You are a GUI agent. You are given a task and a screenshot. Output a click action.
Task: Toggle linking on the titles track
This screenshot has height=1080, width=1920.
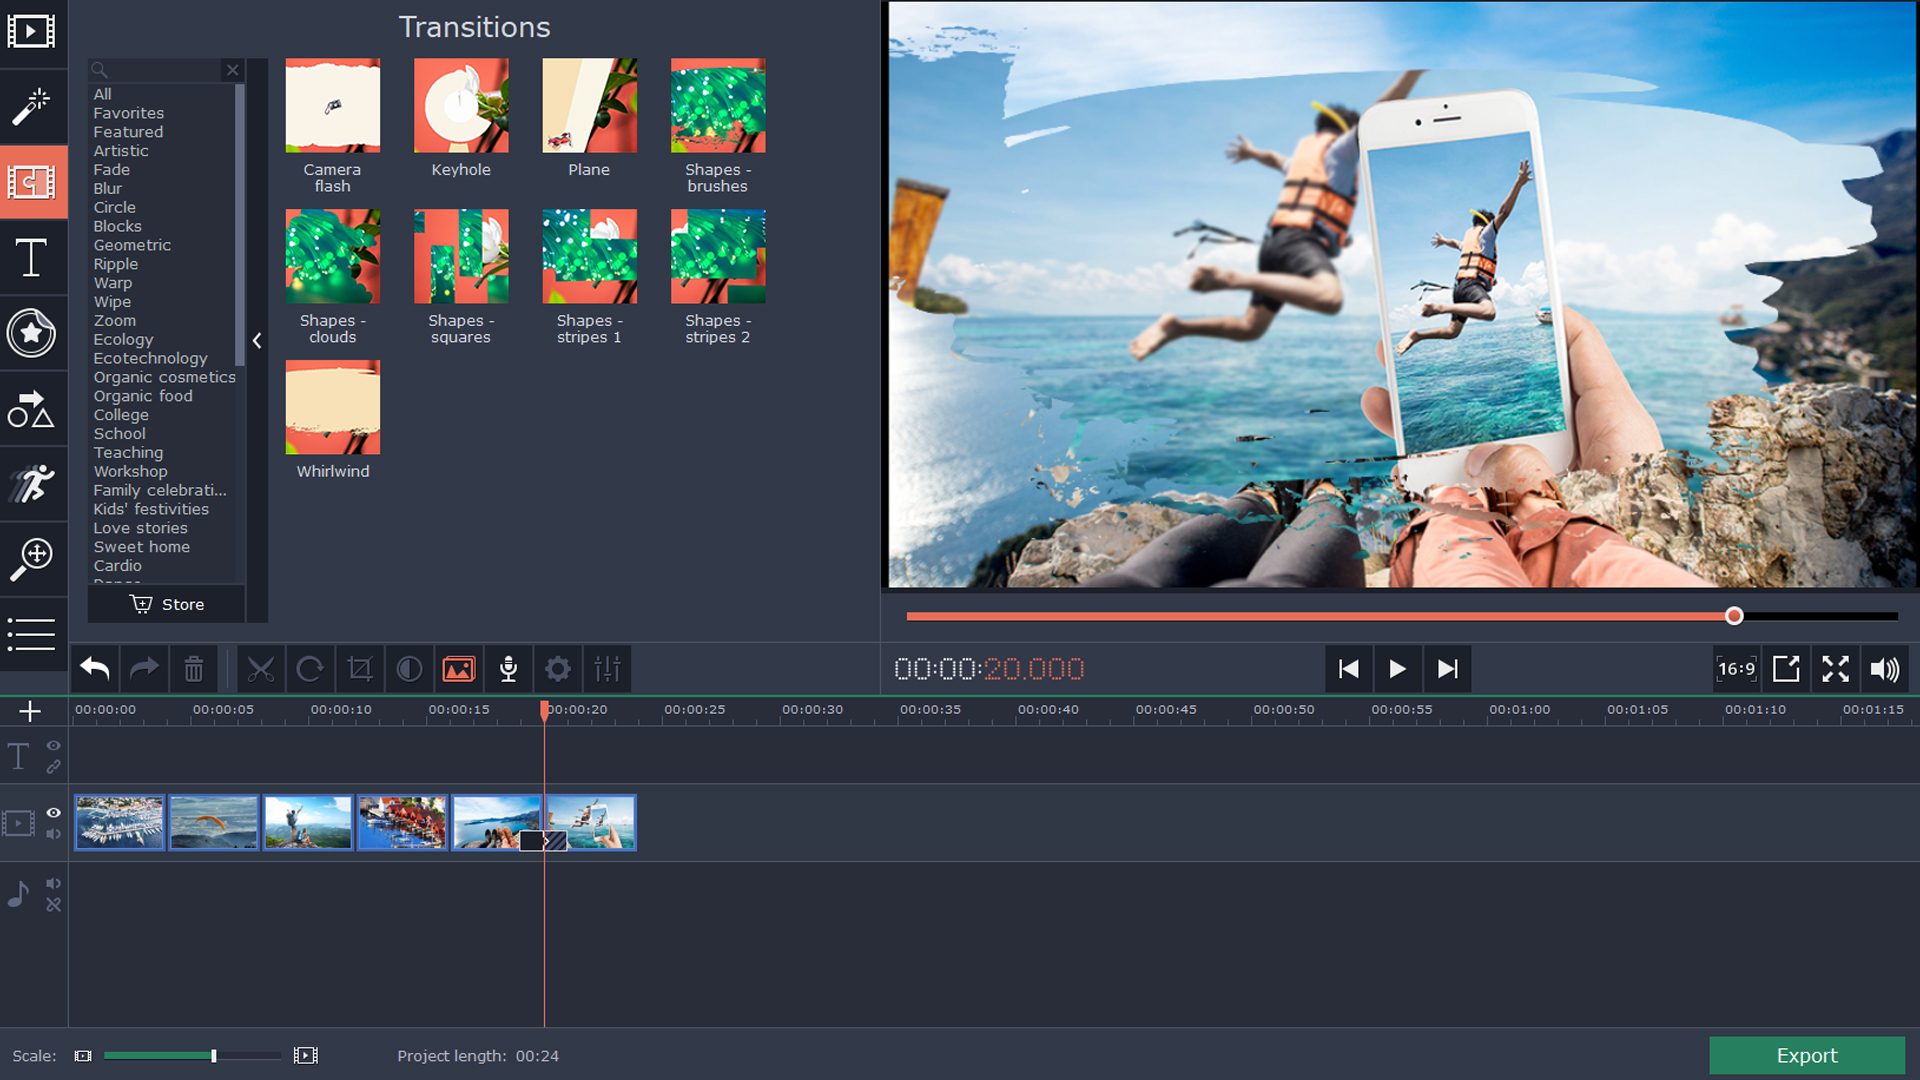point(54,768)
